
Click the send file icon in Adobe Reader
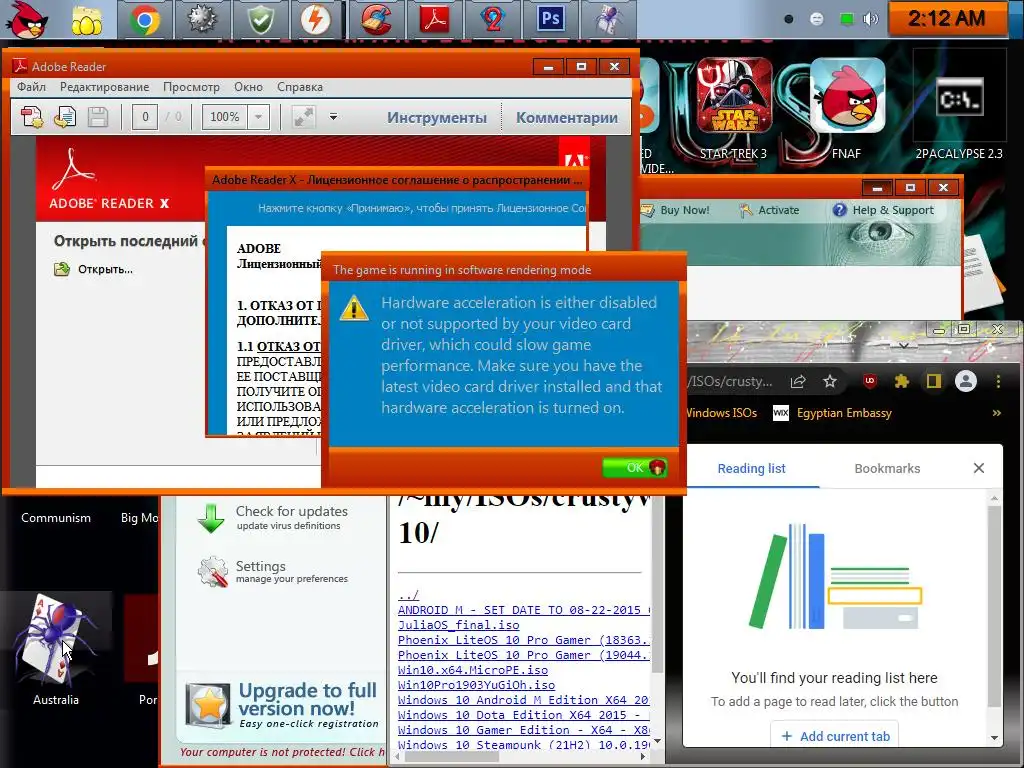65,117
